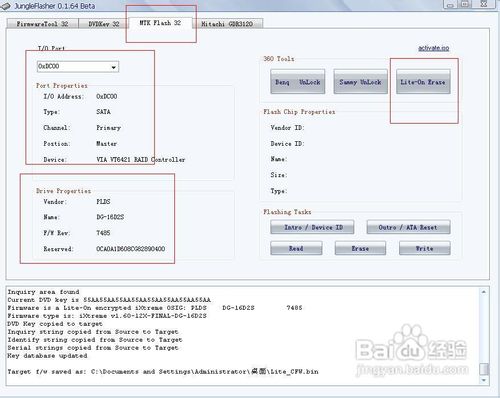Screen dimensions: 500x398
Task: Click the drive name DG-16D2S in Drive Properties
Action: [x=110, y=217]
